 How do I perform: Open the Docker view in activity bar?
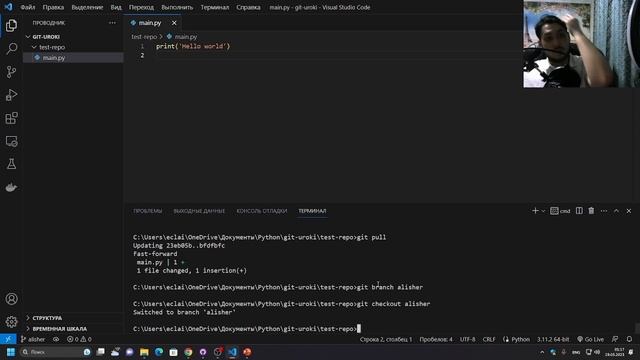coord(11,187)
